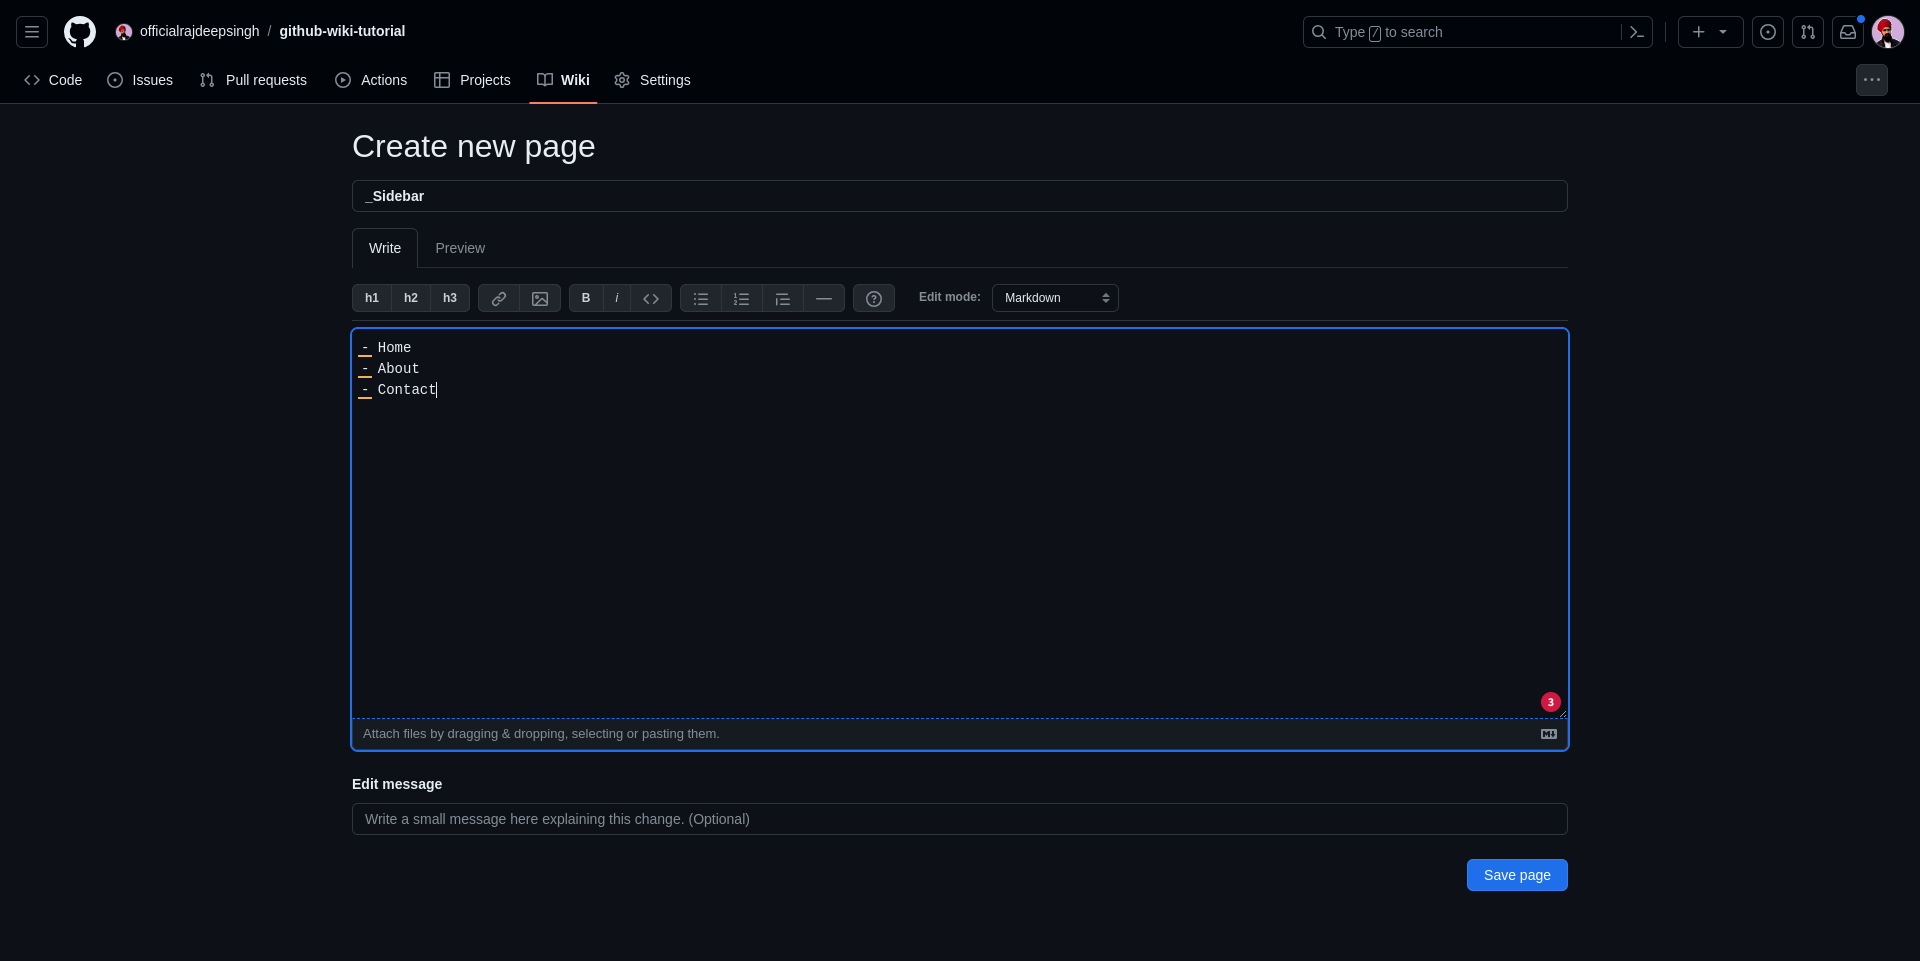Insert h3 heading
This screenshot has width=1920, height=961.
pyautogui.click(x=450, y=298)
